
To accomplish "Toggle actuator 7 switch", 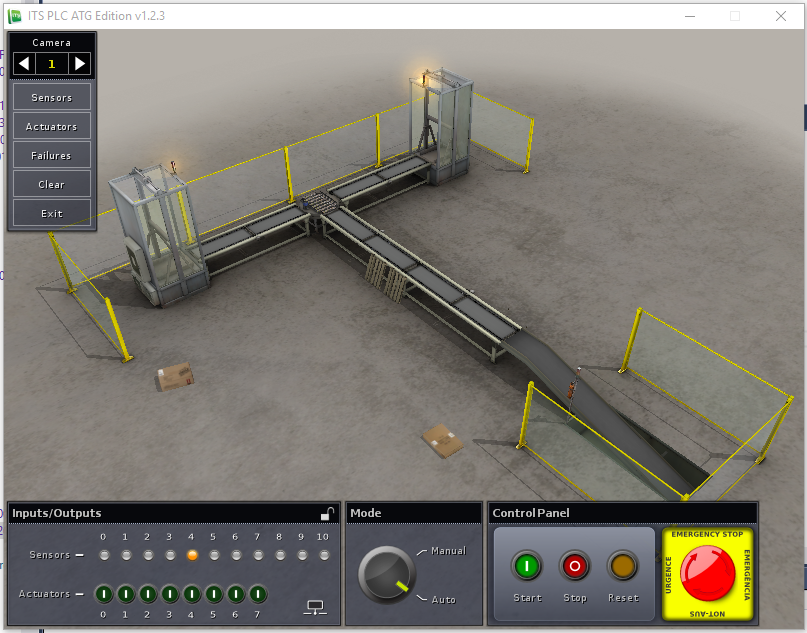I will (257, 594).
